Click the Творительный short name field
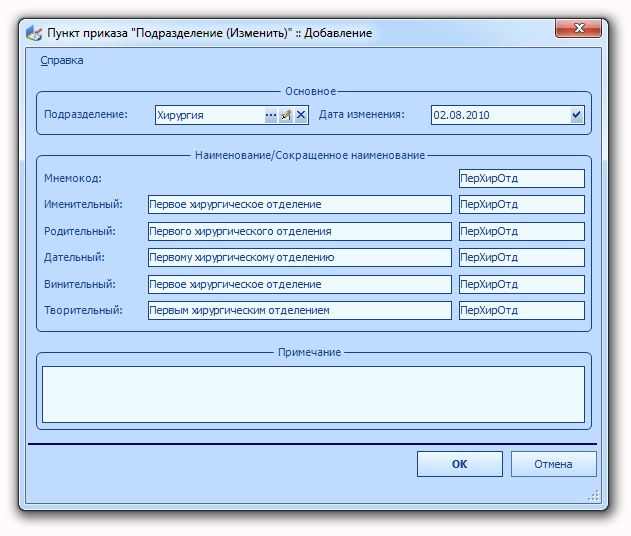Image resolution: width=631 pixels, height=536 pixels. [x=522, y=311]
